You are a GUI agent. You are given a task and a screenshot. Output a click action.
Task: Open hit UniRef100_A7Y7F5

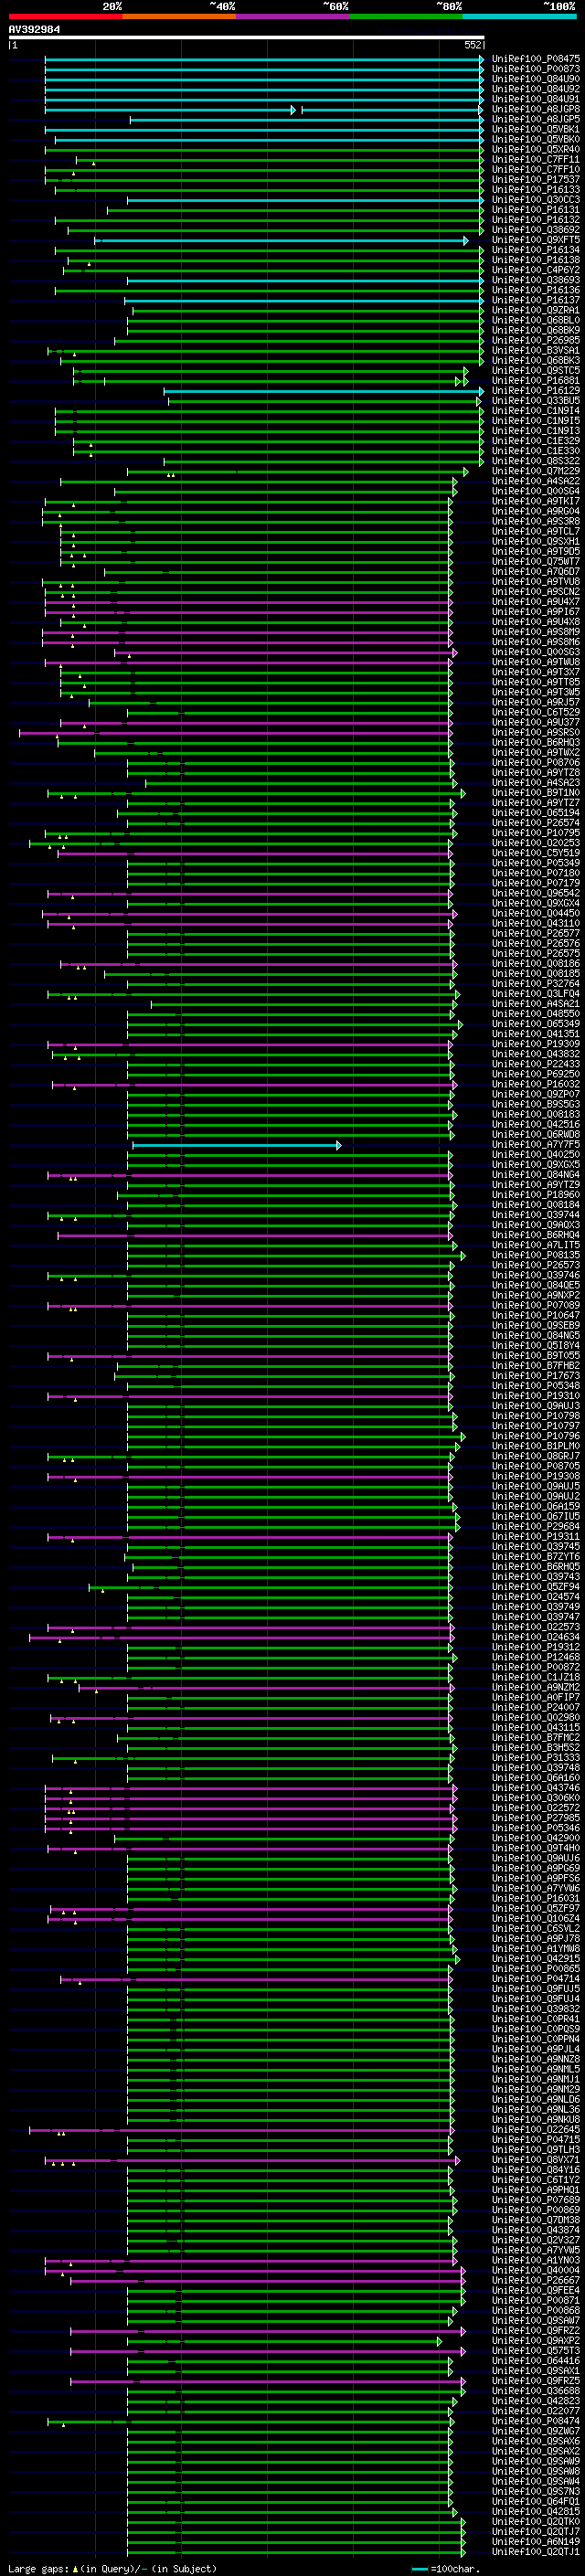[x=536, y=1145]
